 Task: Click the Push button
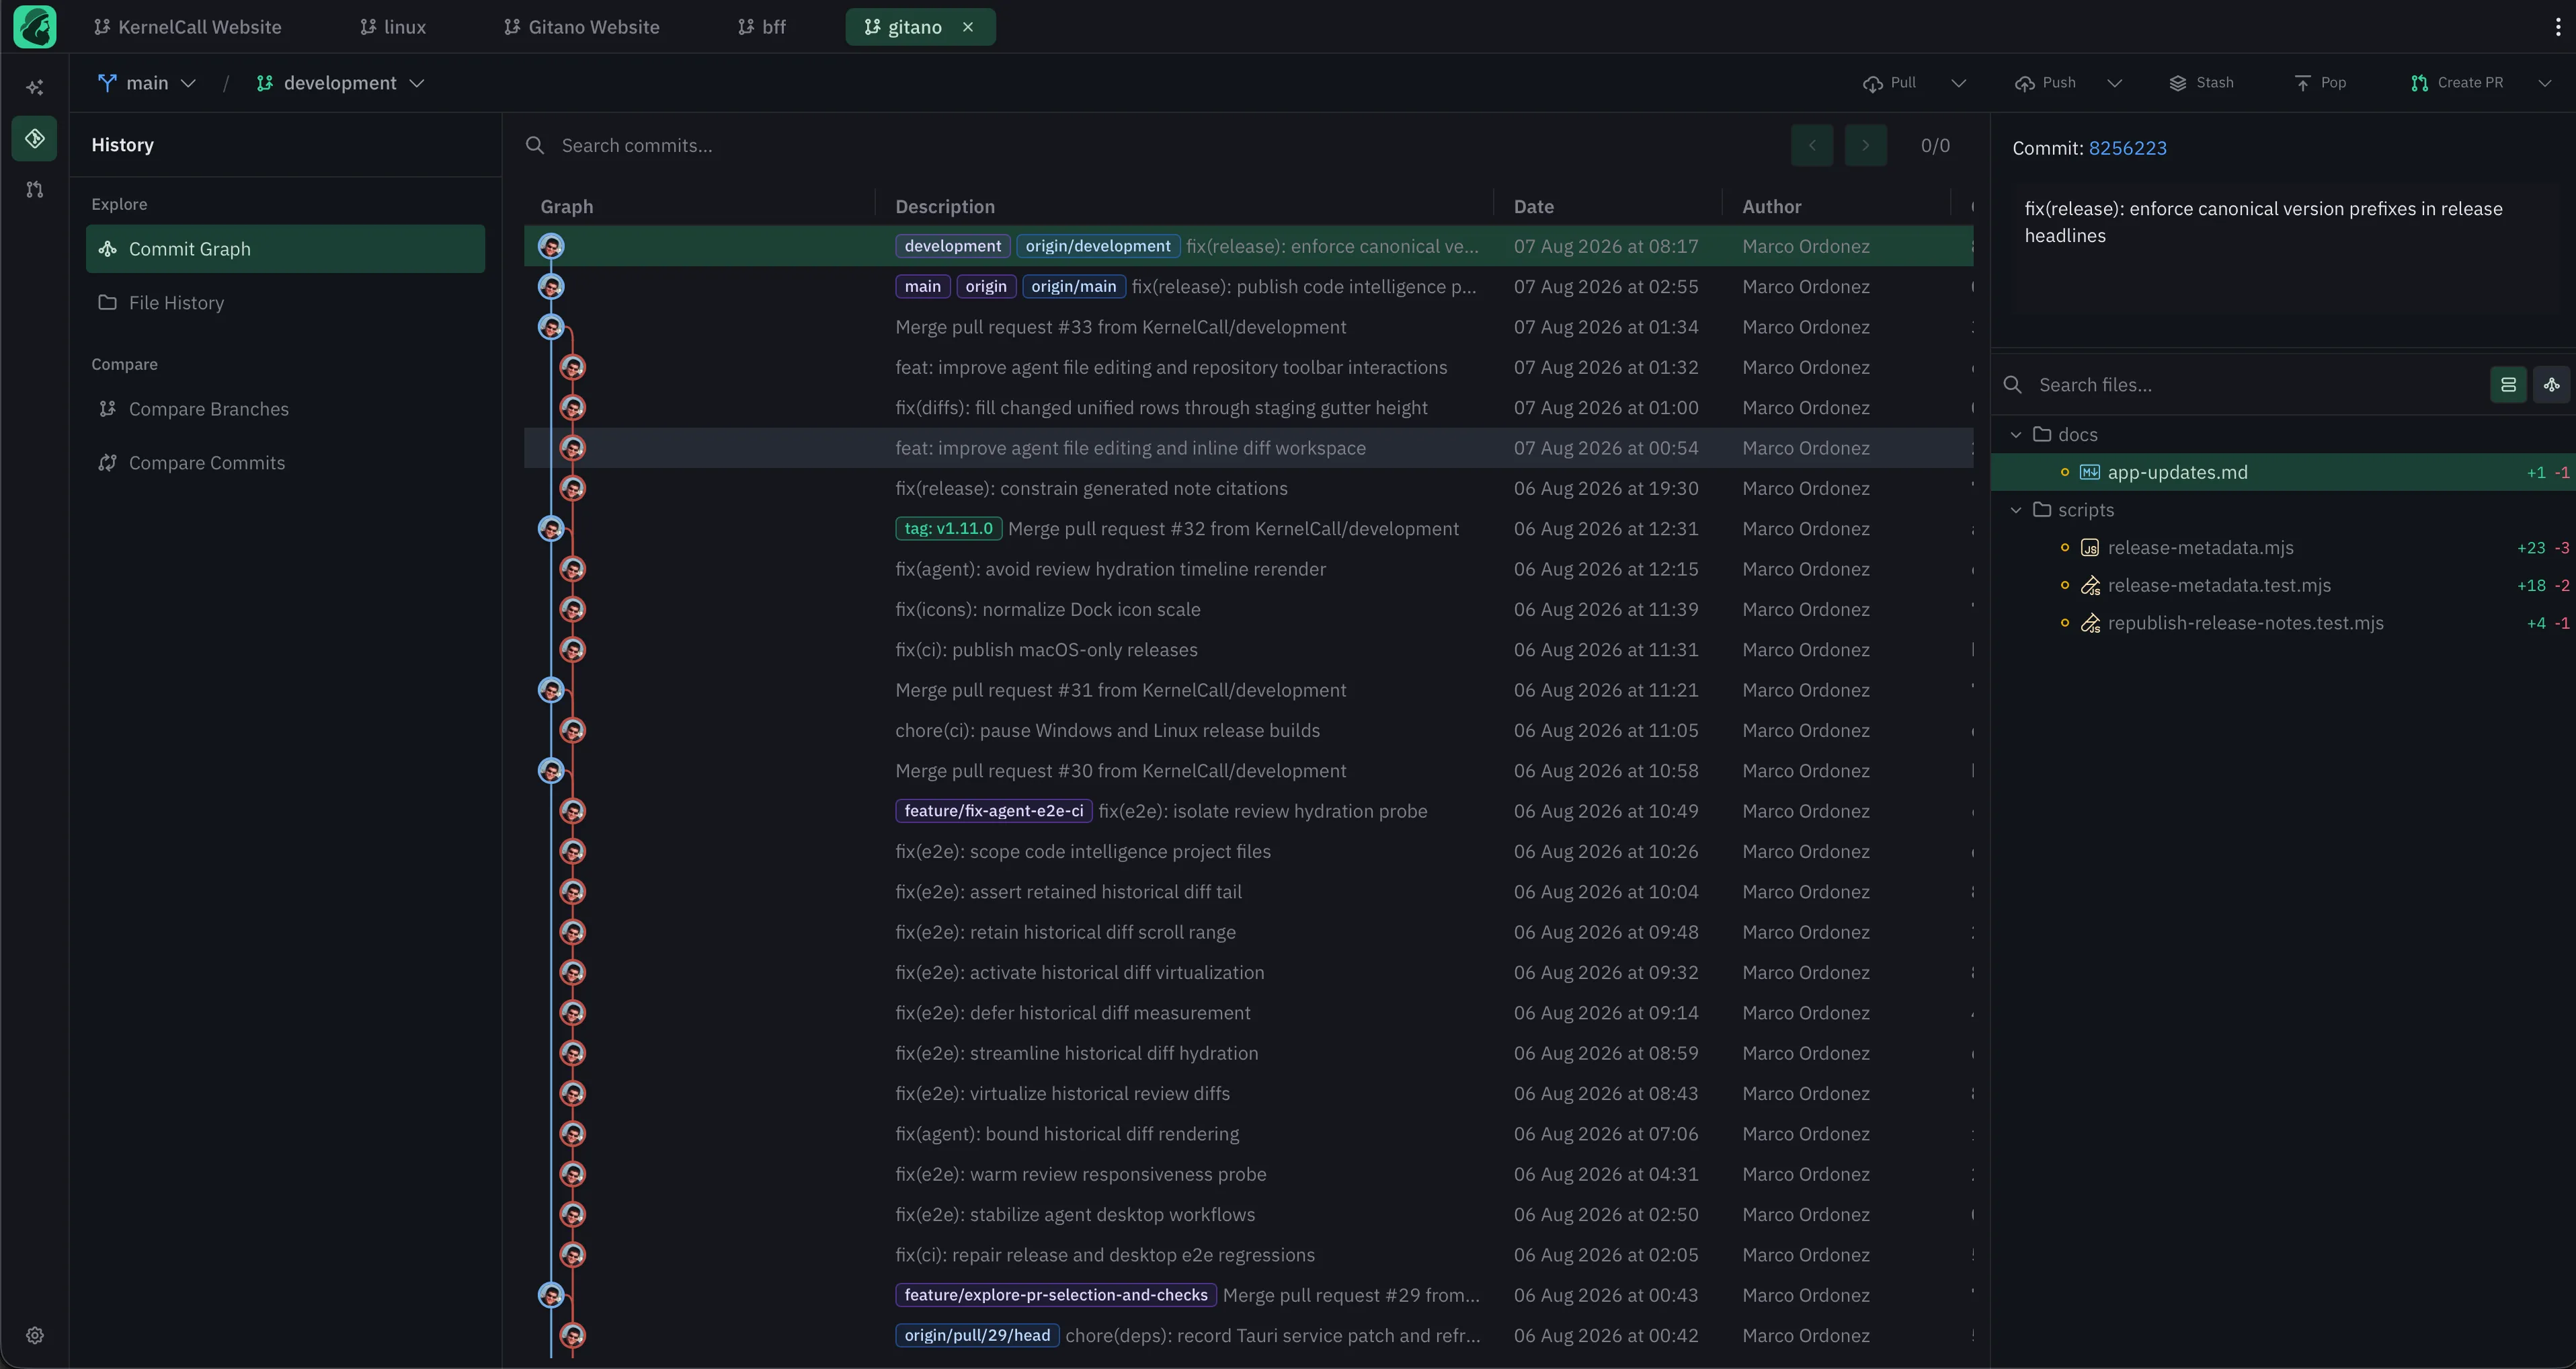pyautogui.click(x=2045, y=83)
